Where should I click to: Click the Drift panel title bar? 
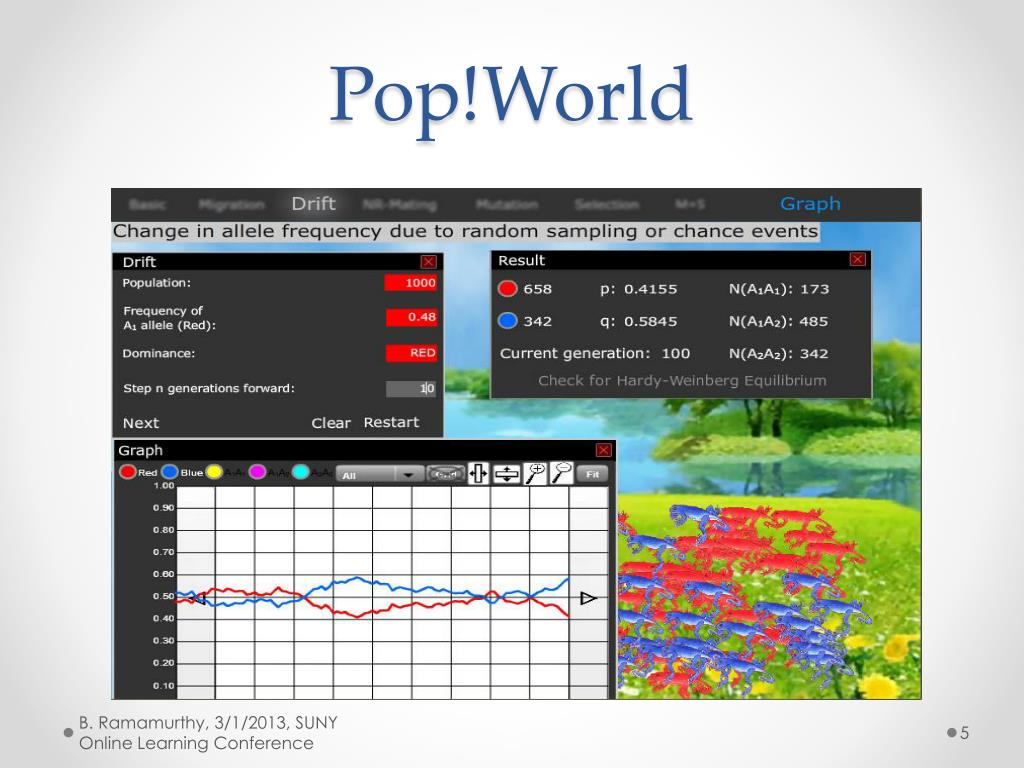[278, 262]
